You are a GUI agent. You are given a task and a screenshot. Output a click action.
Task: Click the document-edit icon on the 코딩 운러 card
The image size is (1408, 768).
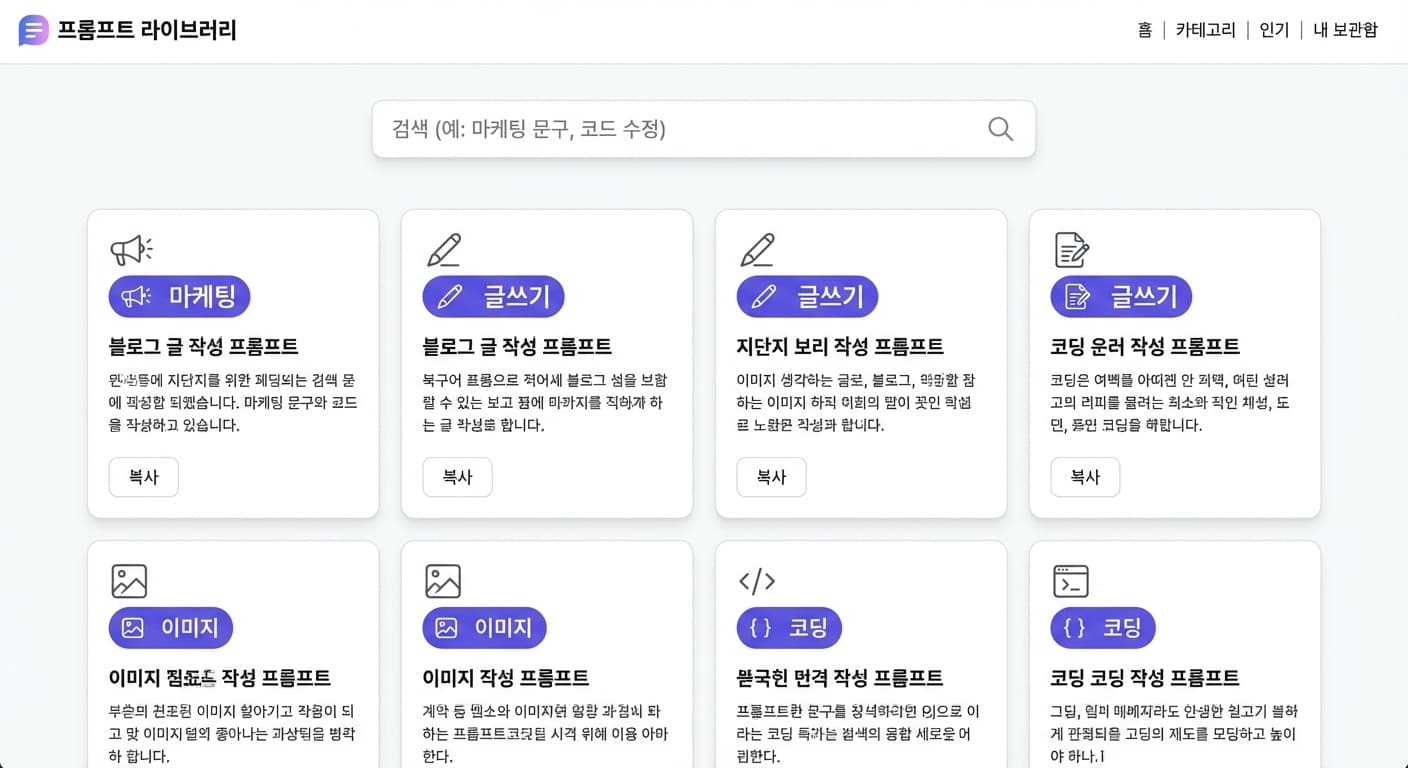pyautogui.click(x=1072, y=249)
